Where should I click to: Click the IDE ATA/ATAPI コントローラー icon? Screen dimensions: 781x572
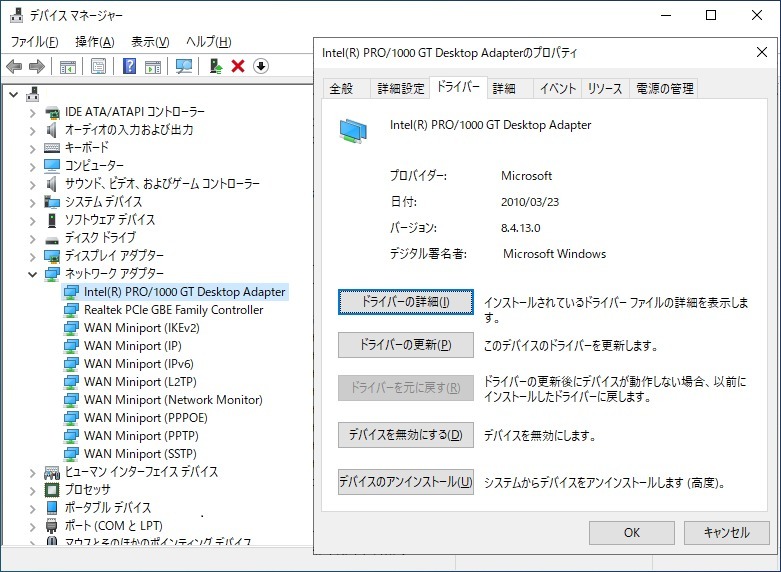(52, 112)
